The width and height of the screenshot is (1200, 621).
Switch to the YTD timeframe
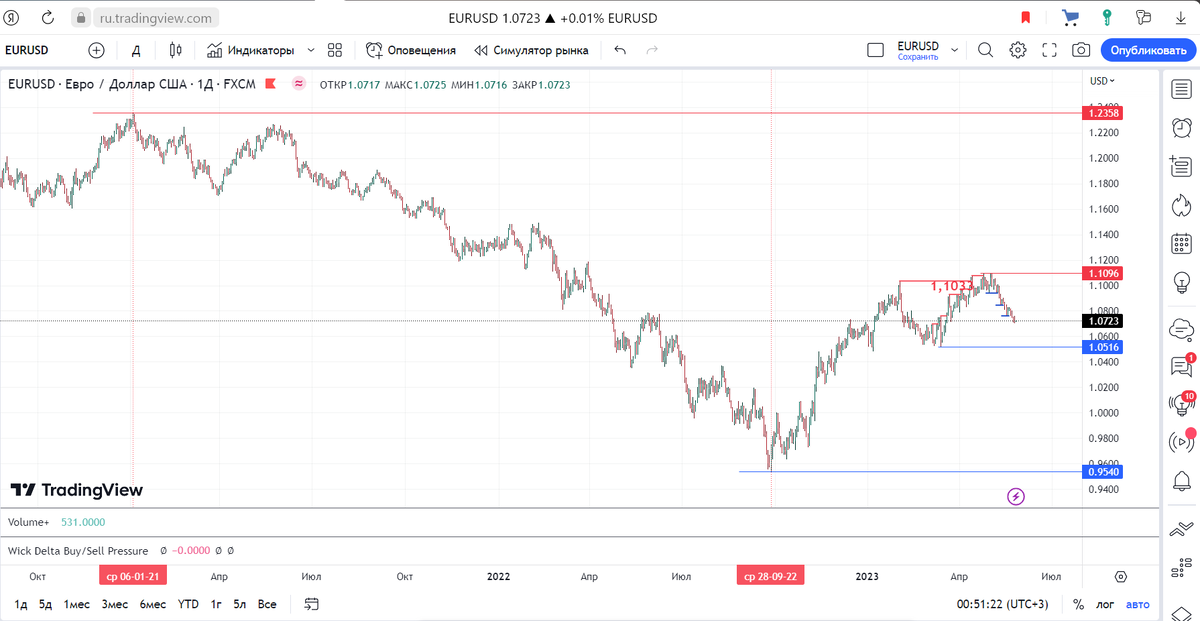pos(188,604)
